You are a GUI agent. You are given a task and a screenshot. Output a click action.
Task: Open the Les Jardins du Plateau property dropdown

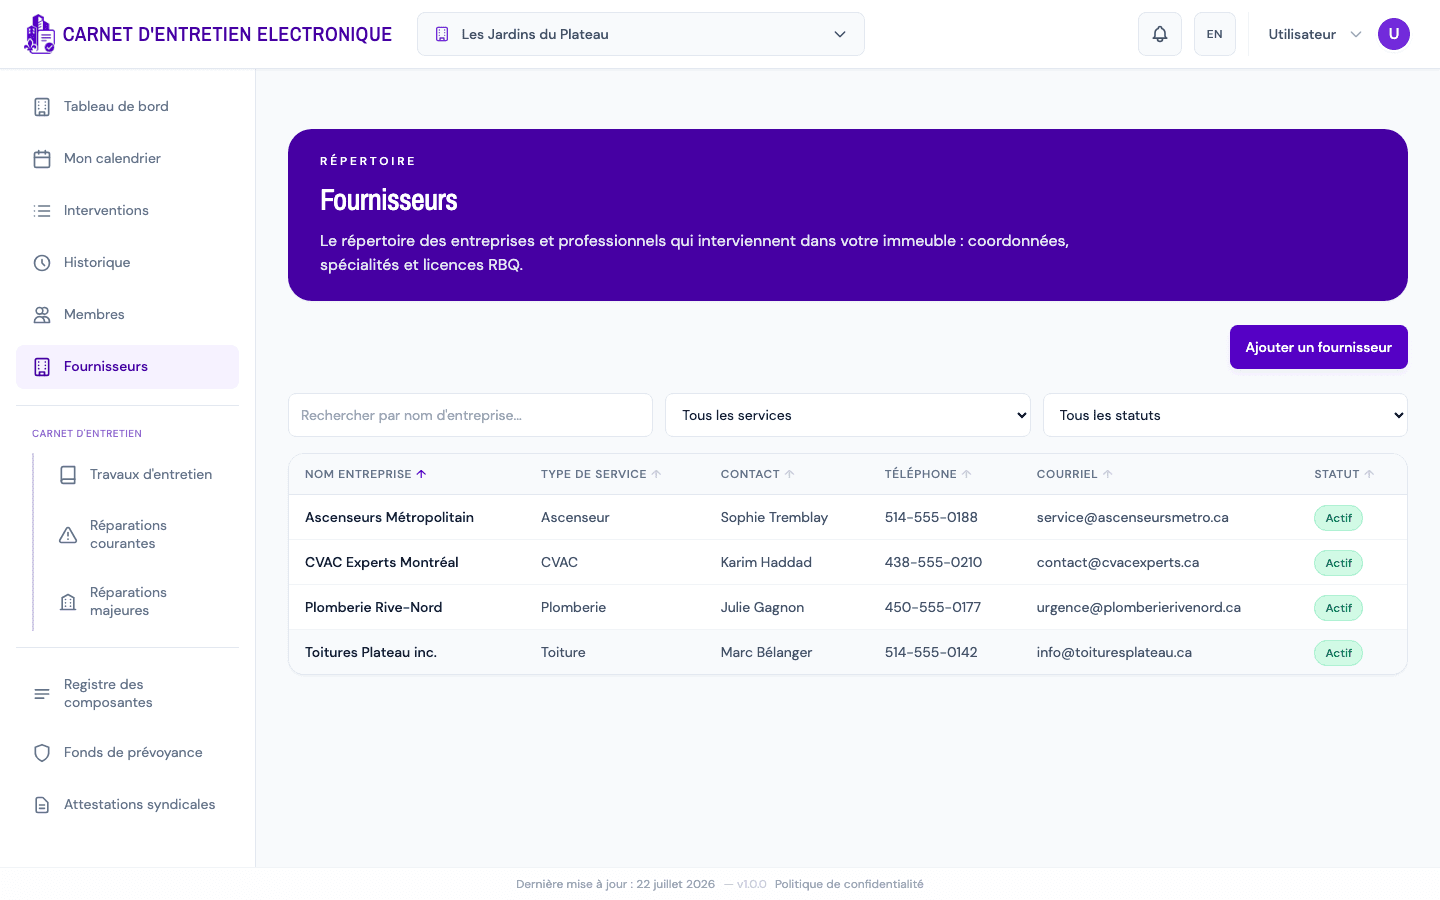(x=641, y=34)
